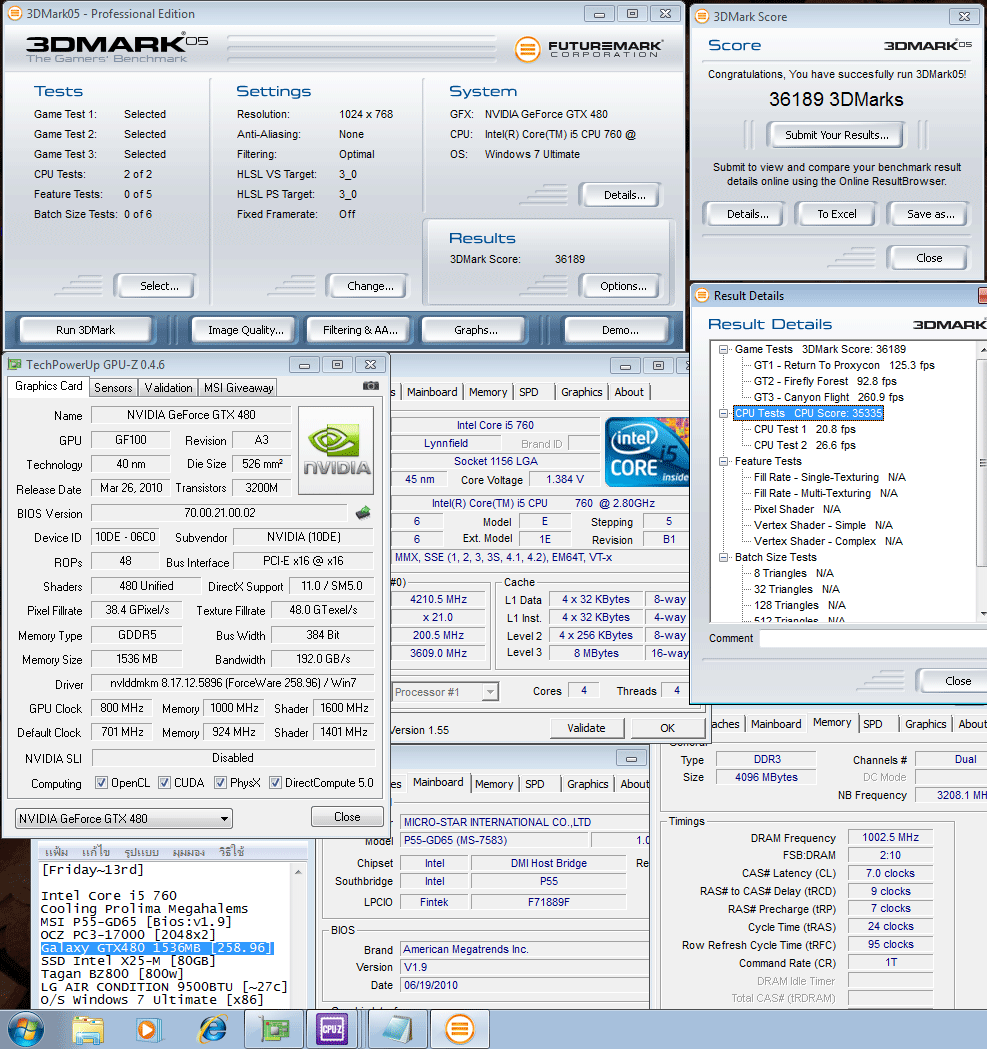Open the NVIDIA GeForce GTX 480 card dropdown

[x=124, y=818]
